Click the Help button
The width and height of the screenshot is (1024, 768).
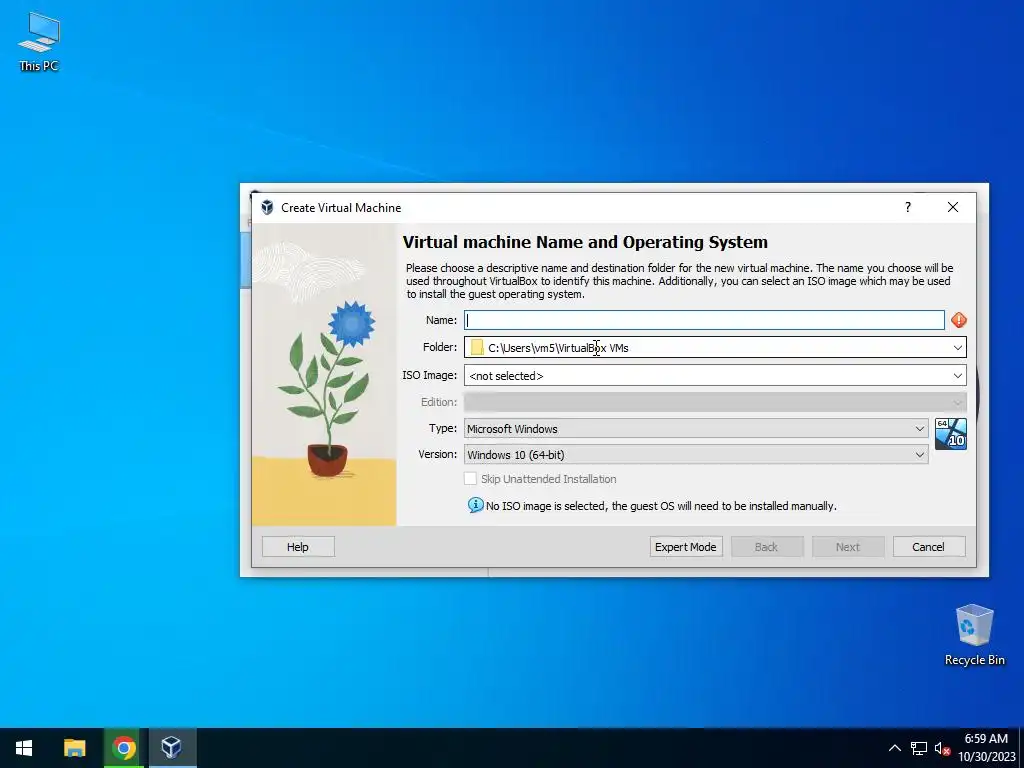pyautogui.click(x=298, y=547)
